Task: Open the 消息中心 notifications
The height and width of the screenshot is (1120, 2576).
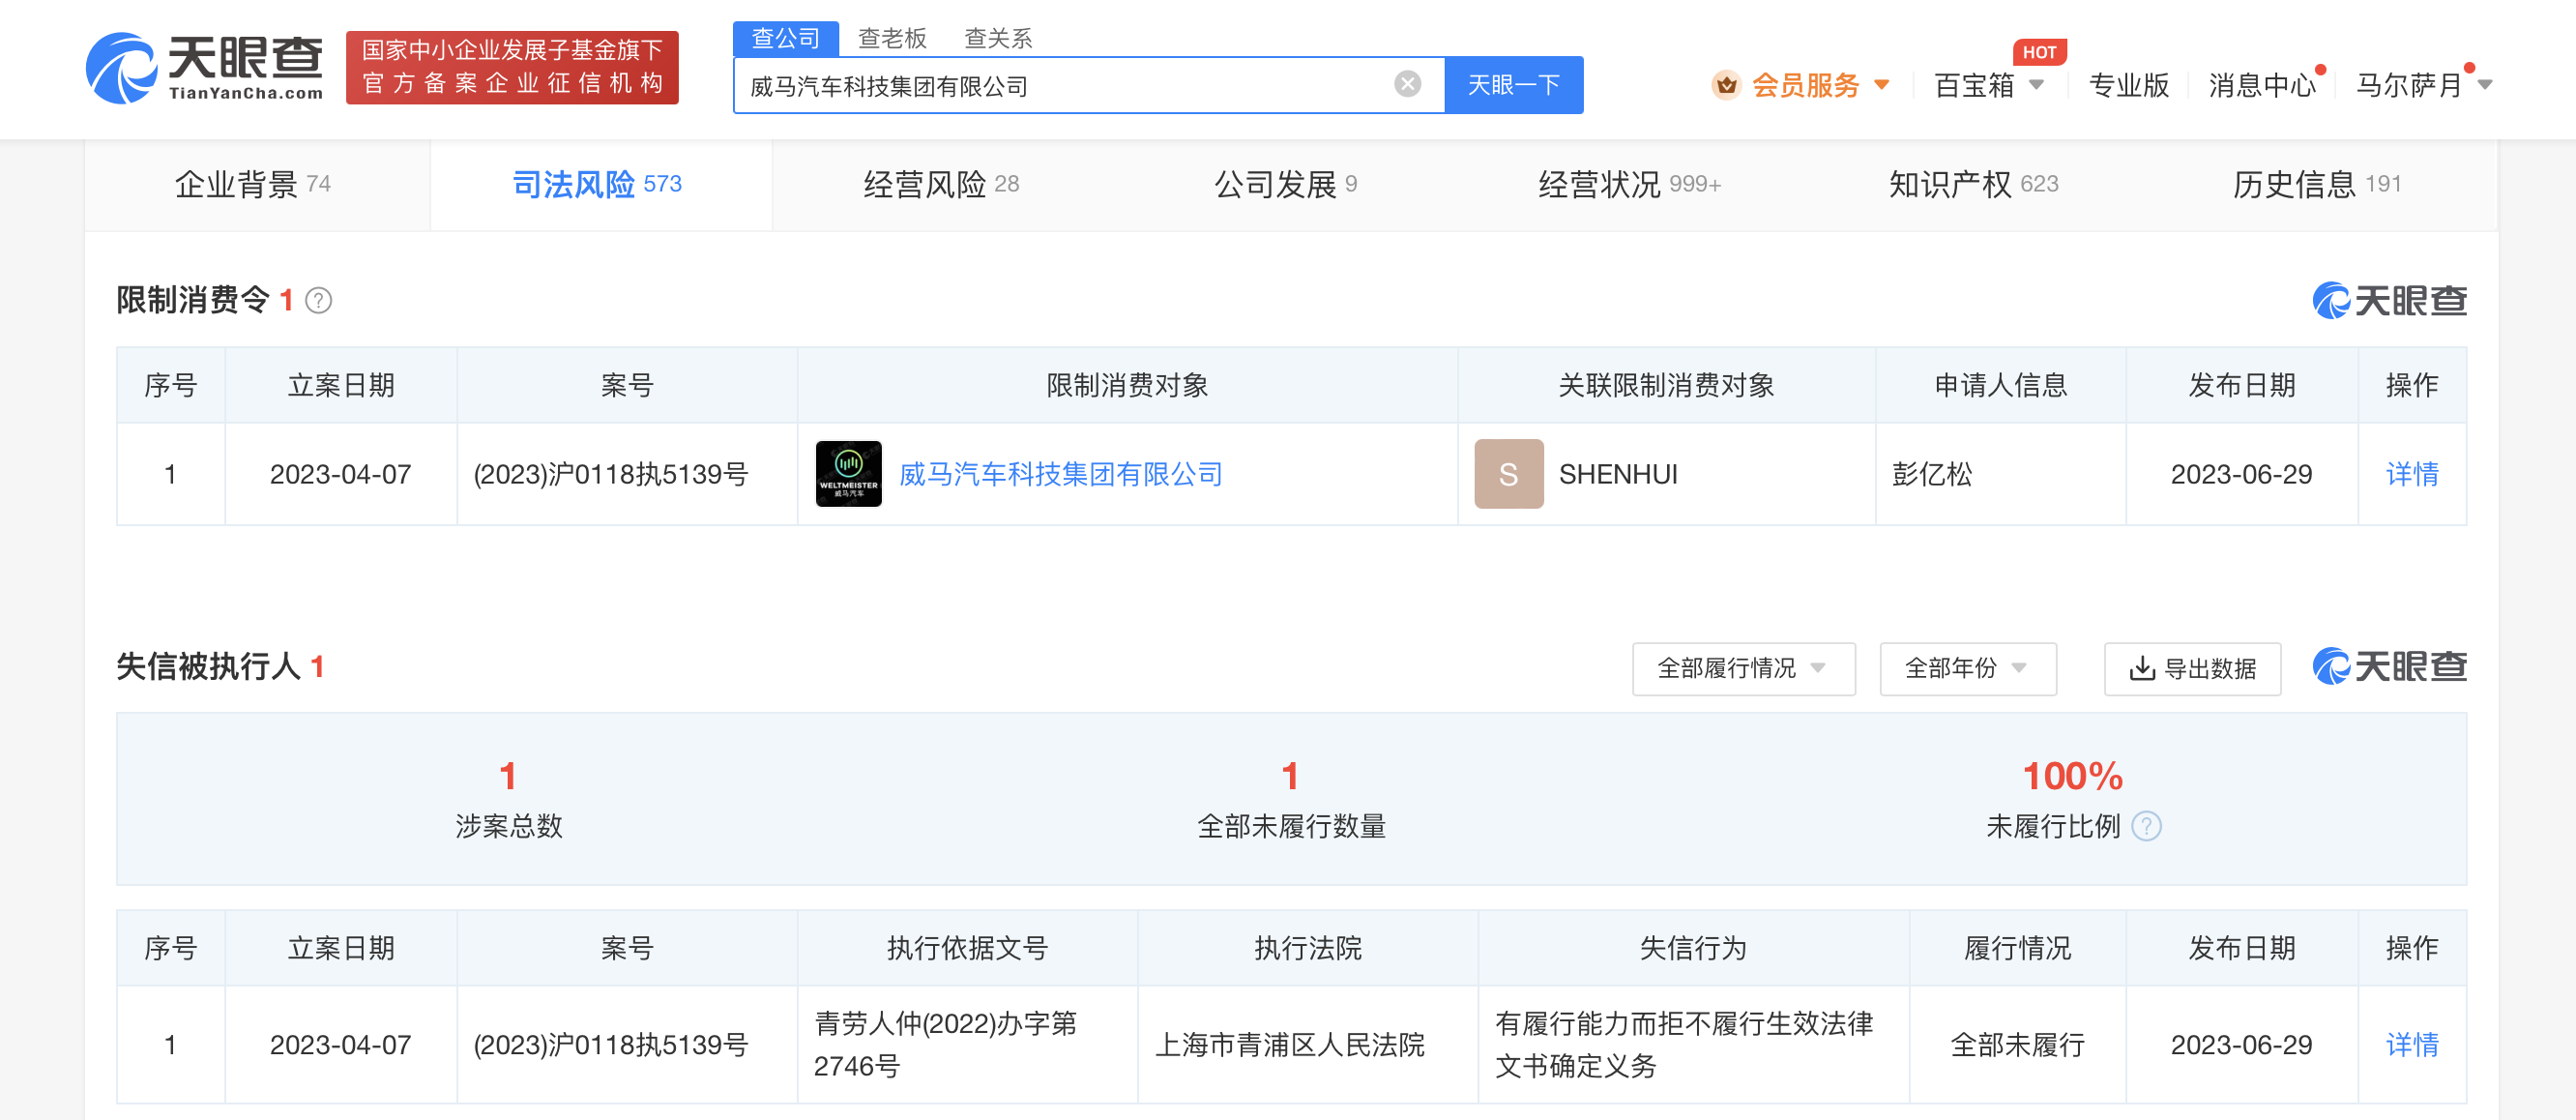Action: 2261,85
